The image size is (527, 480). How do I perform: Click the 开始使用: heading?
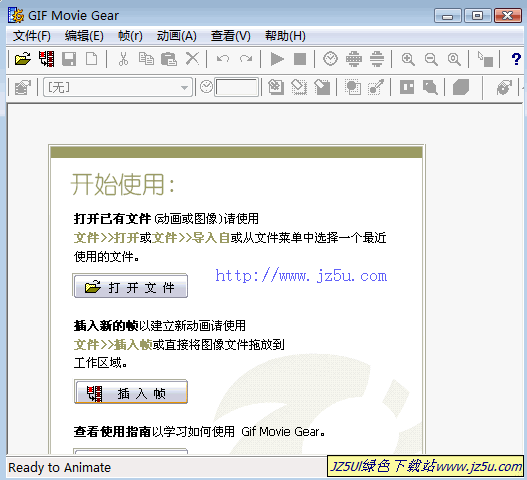tap(123, 184)
